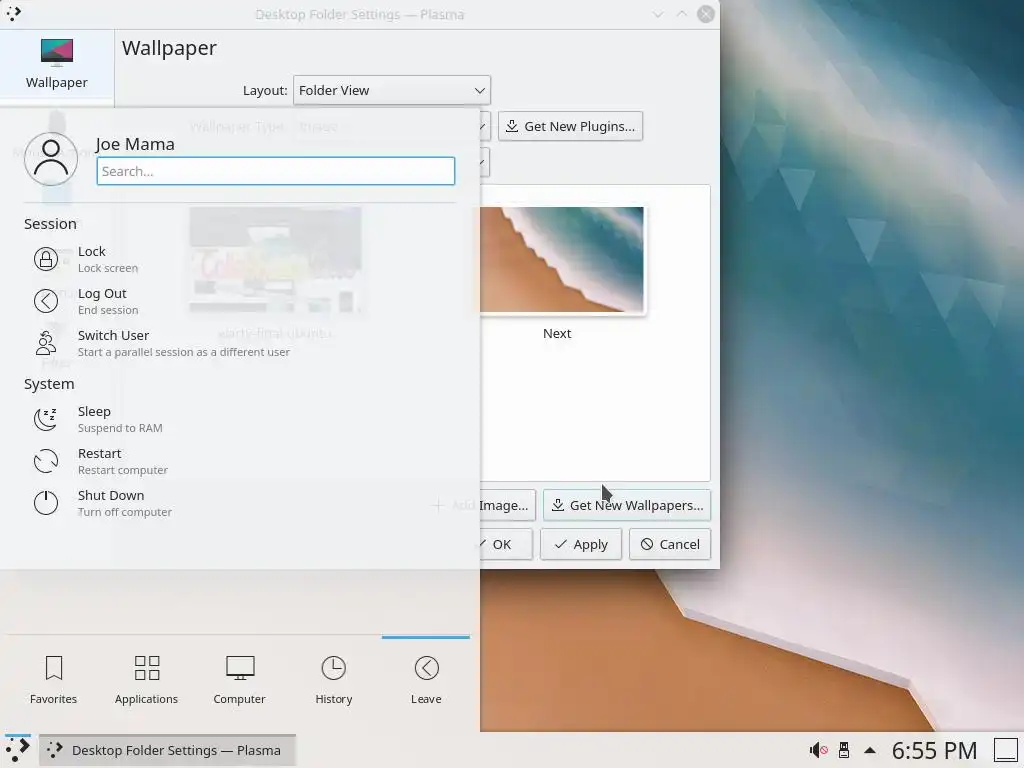1024x768 pixels.
Task: Click the Show Desktop icon
Action: point(1006,750)
